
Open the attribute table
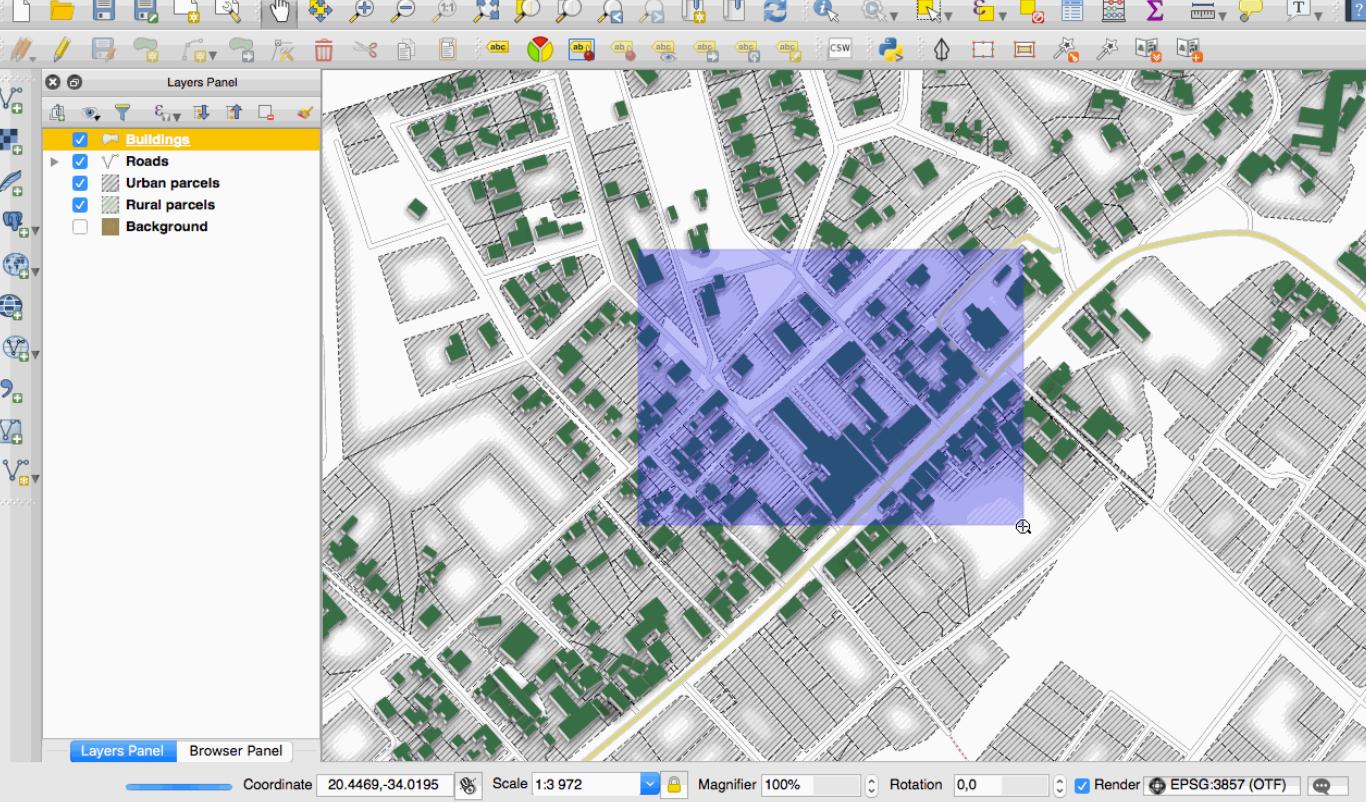click(1072, 11)
